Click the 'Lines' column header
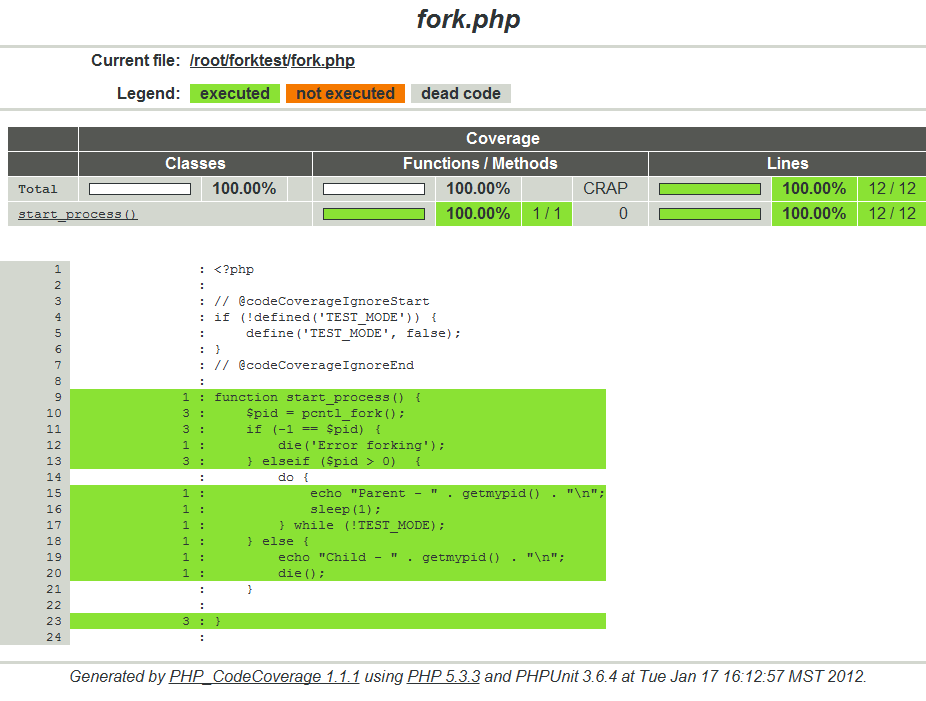The height and width of the screenshot is (701, 926). point(787,164)
